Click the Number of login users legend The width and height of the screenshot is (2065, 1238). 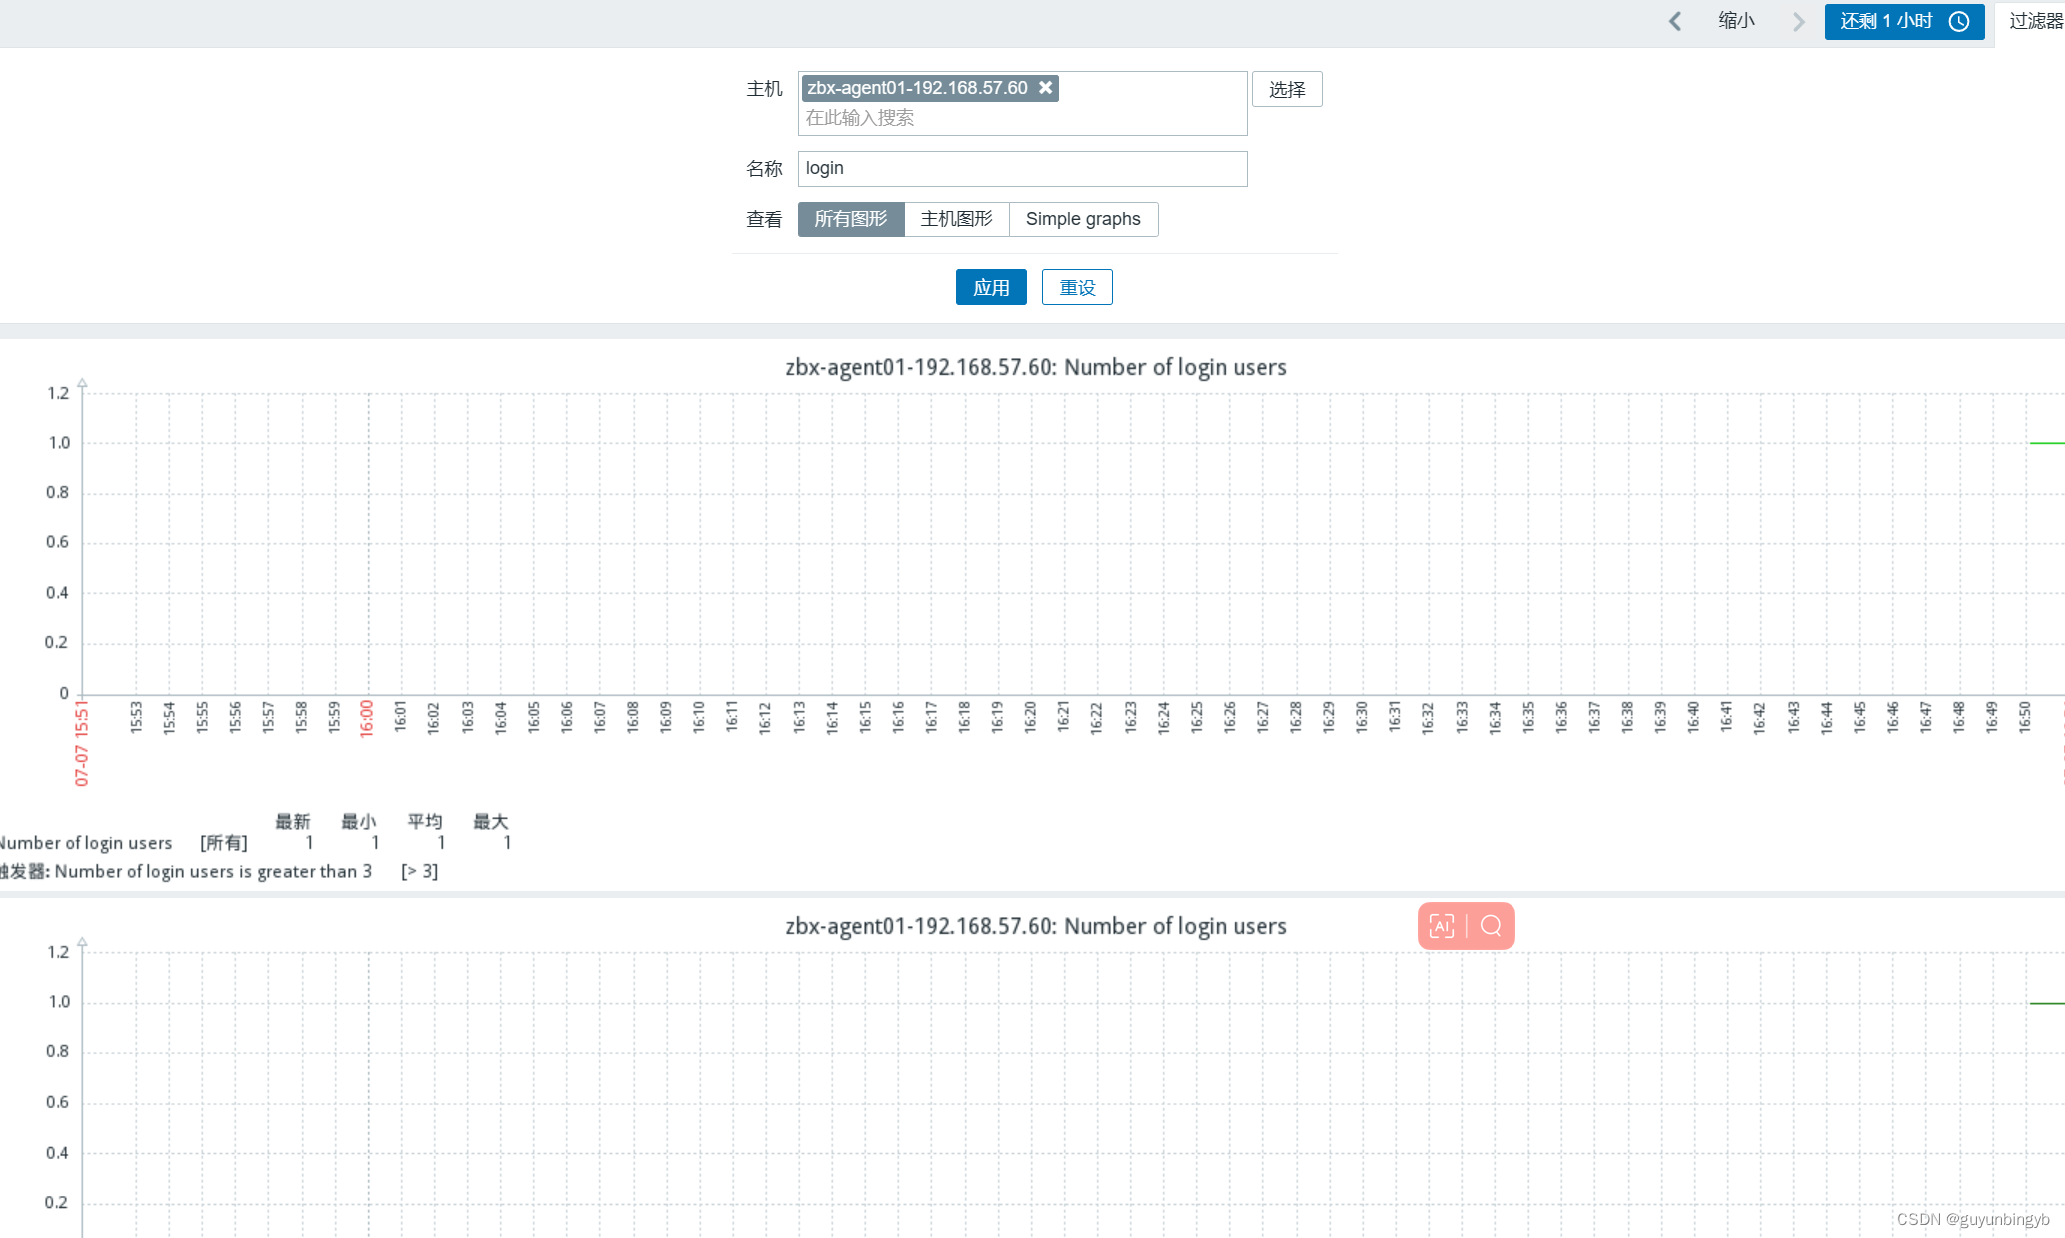(86, 843)
